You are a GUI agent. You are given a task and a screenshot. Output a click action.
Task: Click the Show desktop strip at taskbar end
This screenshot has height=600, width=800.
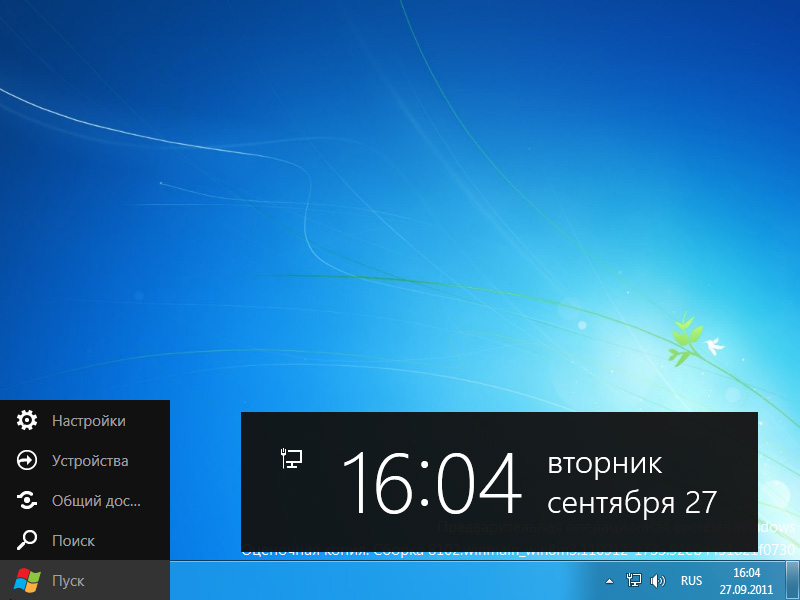[792, 581]
